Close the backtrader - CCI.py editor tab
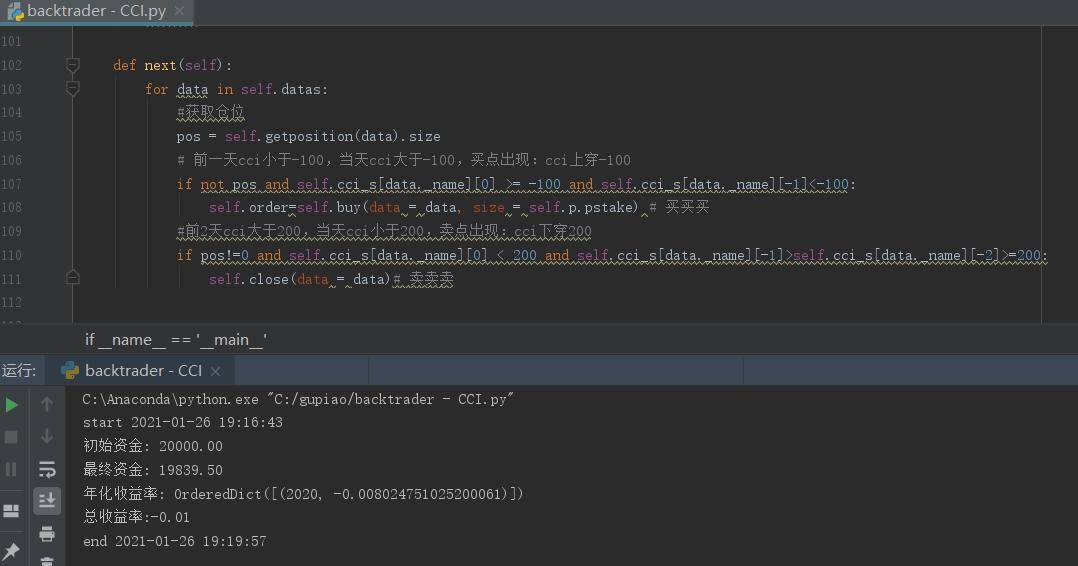1078x566 pixels. point(179,11)
